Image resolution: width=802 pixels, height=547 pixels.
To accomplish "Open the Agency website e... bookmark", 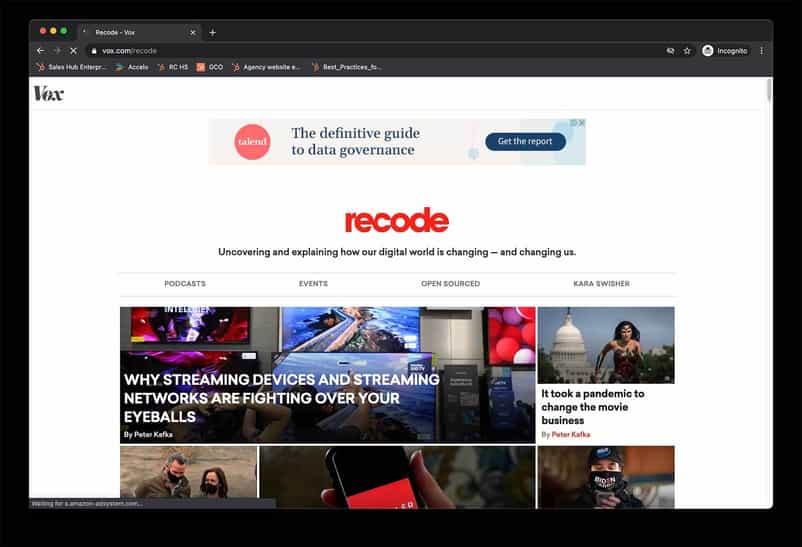I will (266, 67).
